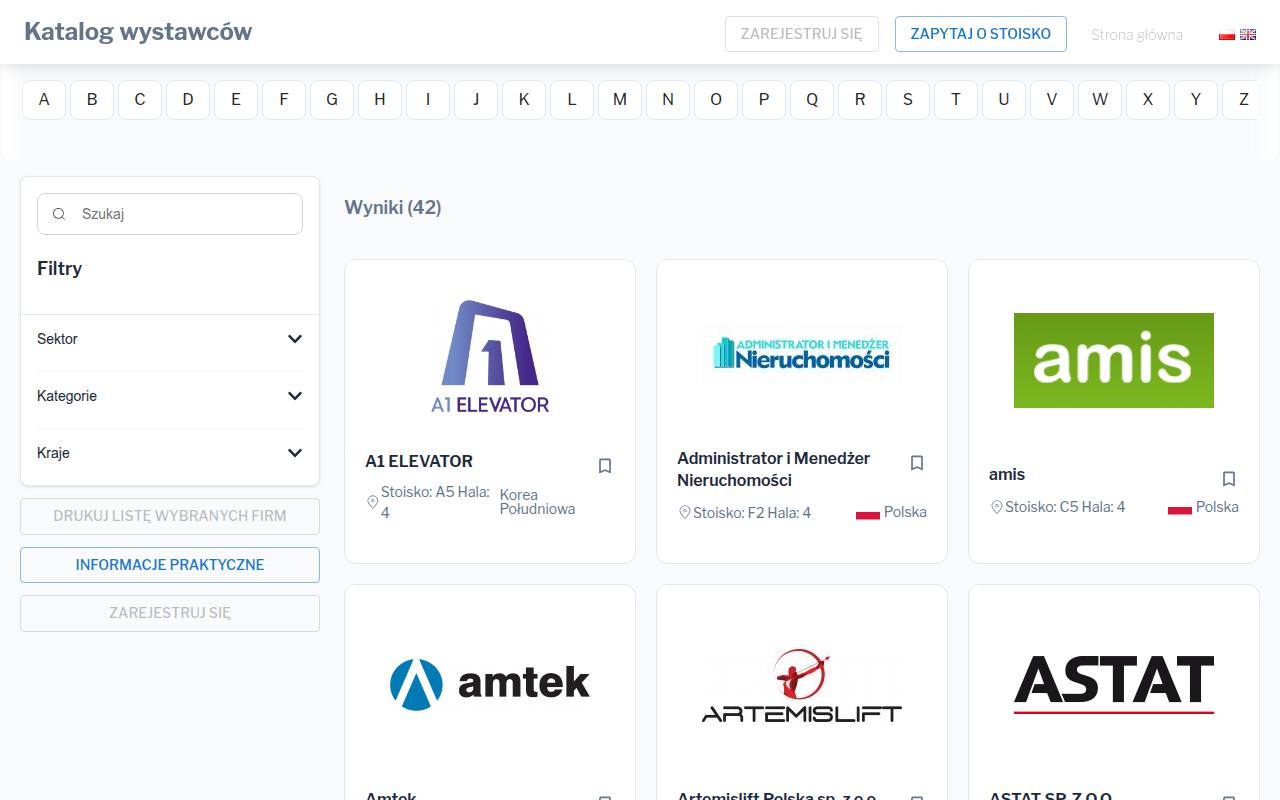Image resolution: width=1280 pixels, height=800 pixels.
Task: Go to Strona główna
Action: [1137, 35]
